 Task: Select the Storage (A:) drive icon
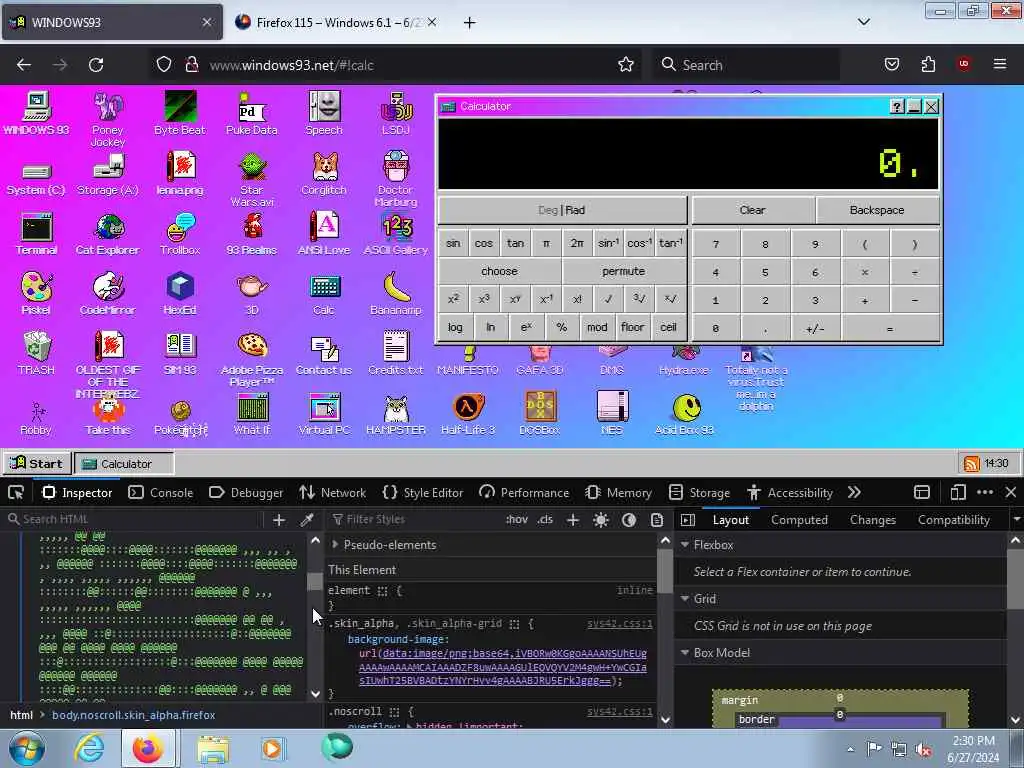108,174
